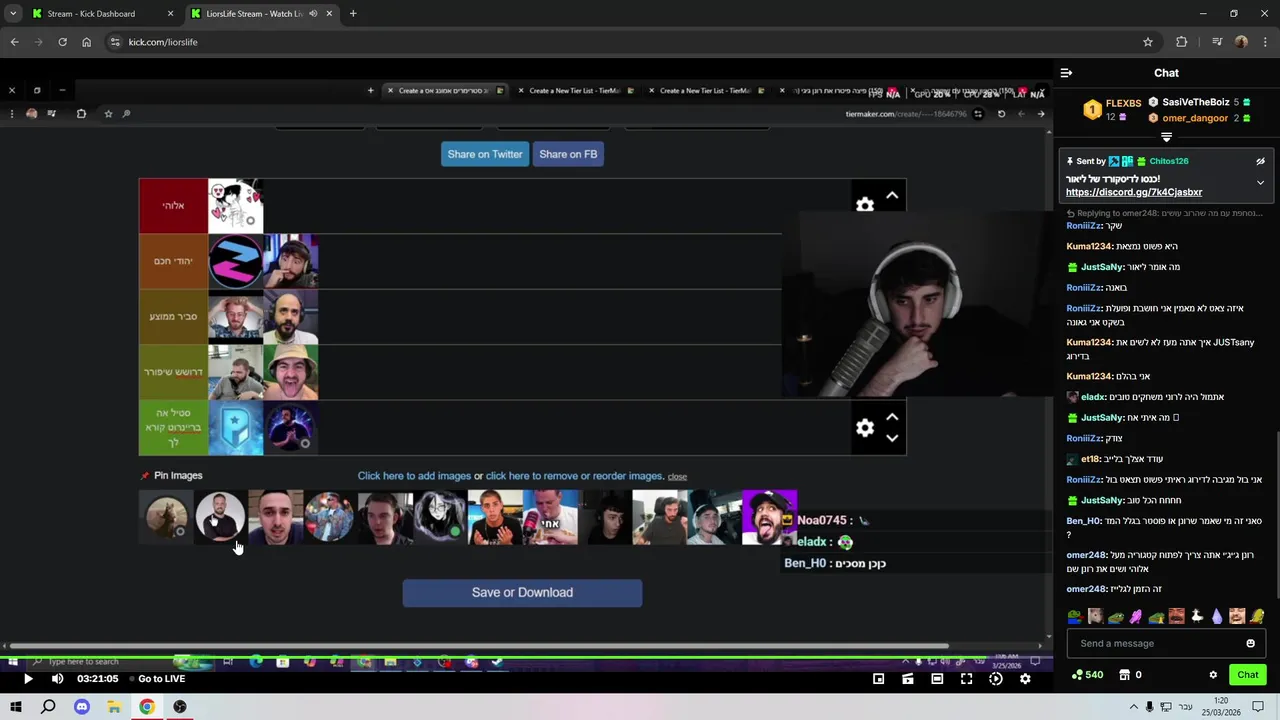The image size is (1280, 720).
Task: Open emoji picker in chat input
Action: tap(1250, 643)
